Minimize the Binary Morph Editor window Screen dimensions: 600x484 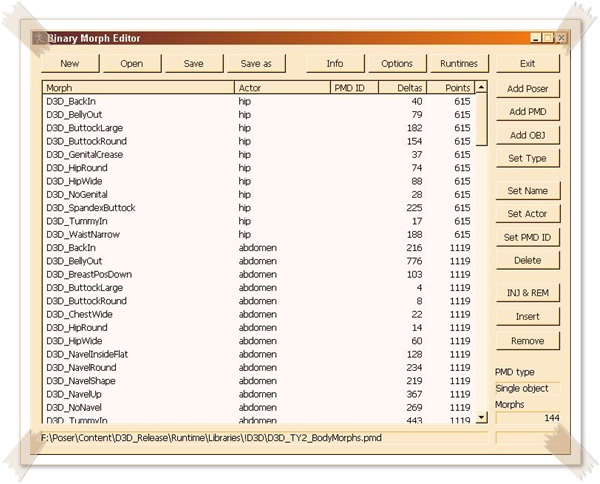[536, 38]
